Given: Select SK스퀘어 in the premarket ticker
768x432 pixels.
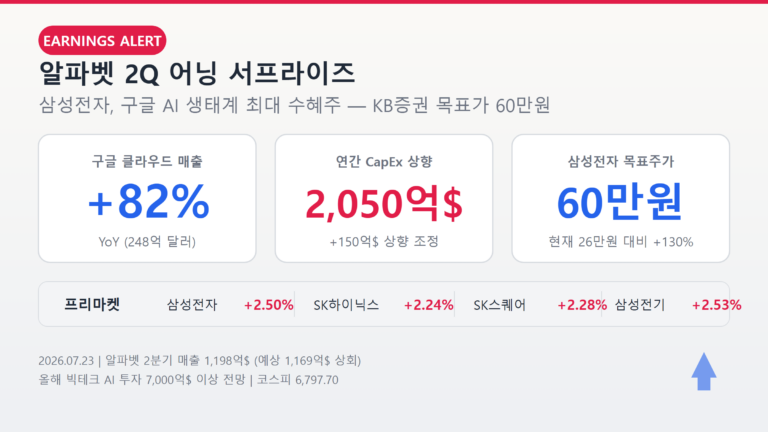Looking at the screenshot, I should (x=499, y=305).
